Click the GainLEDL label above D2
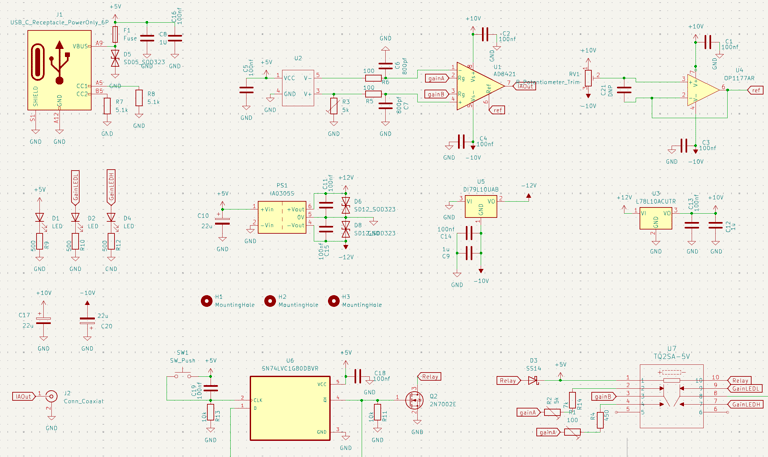 pos(75,188)
